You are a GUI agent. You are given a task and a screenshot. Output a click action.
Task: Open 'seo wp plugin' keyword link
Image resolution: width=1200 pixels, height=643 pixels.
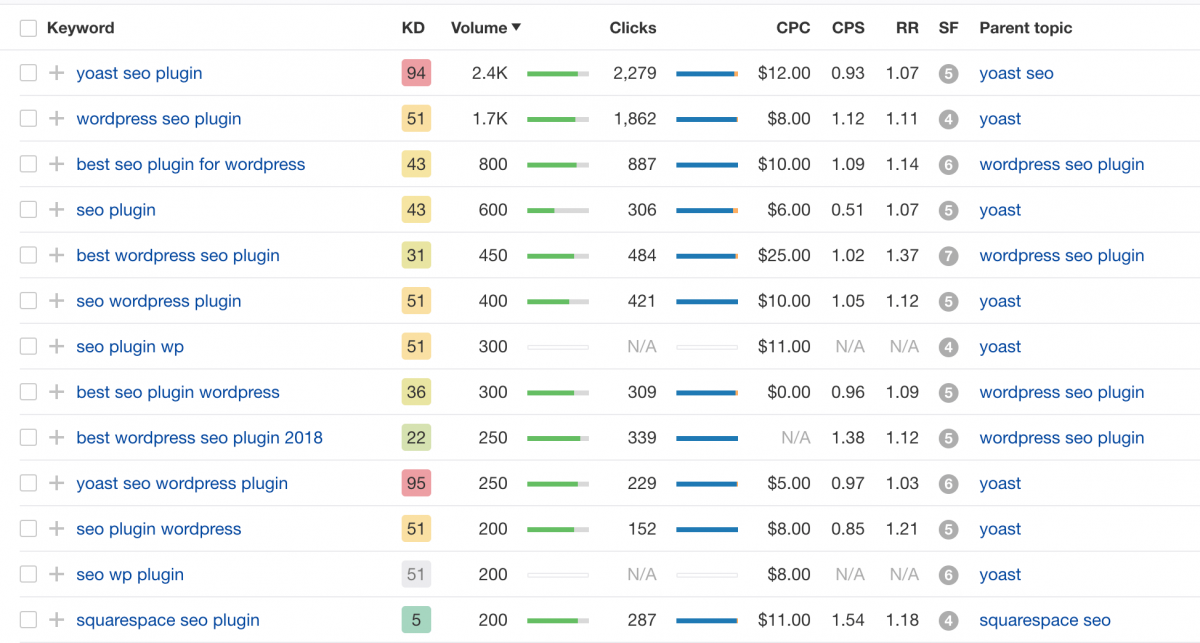click(130, 574)
